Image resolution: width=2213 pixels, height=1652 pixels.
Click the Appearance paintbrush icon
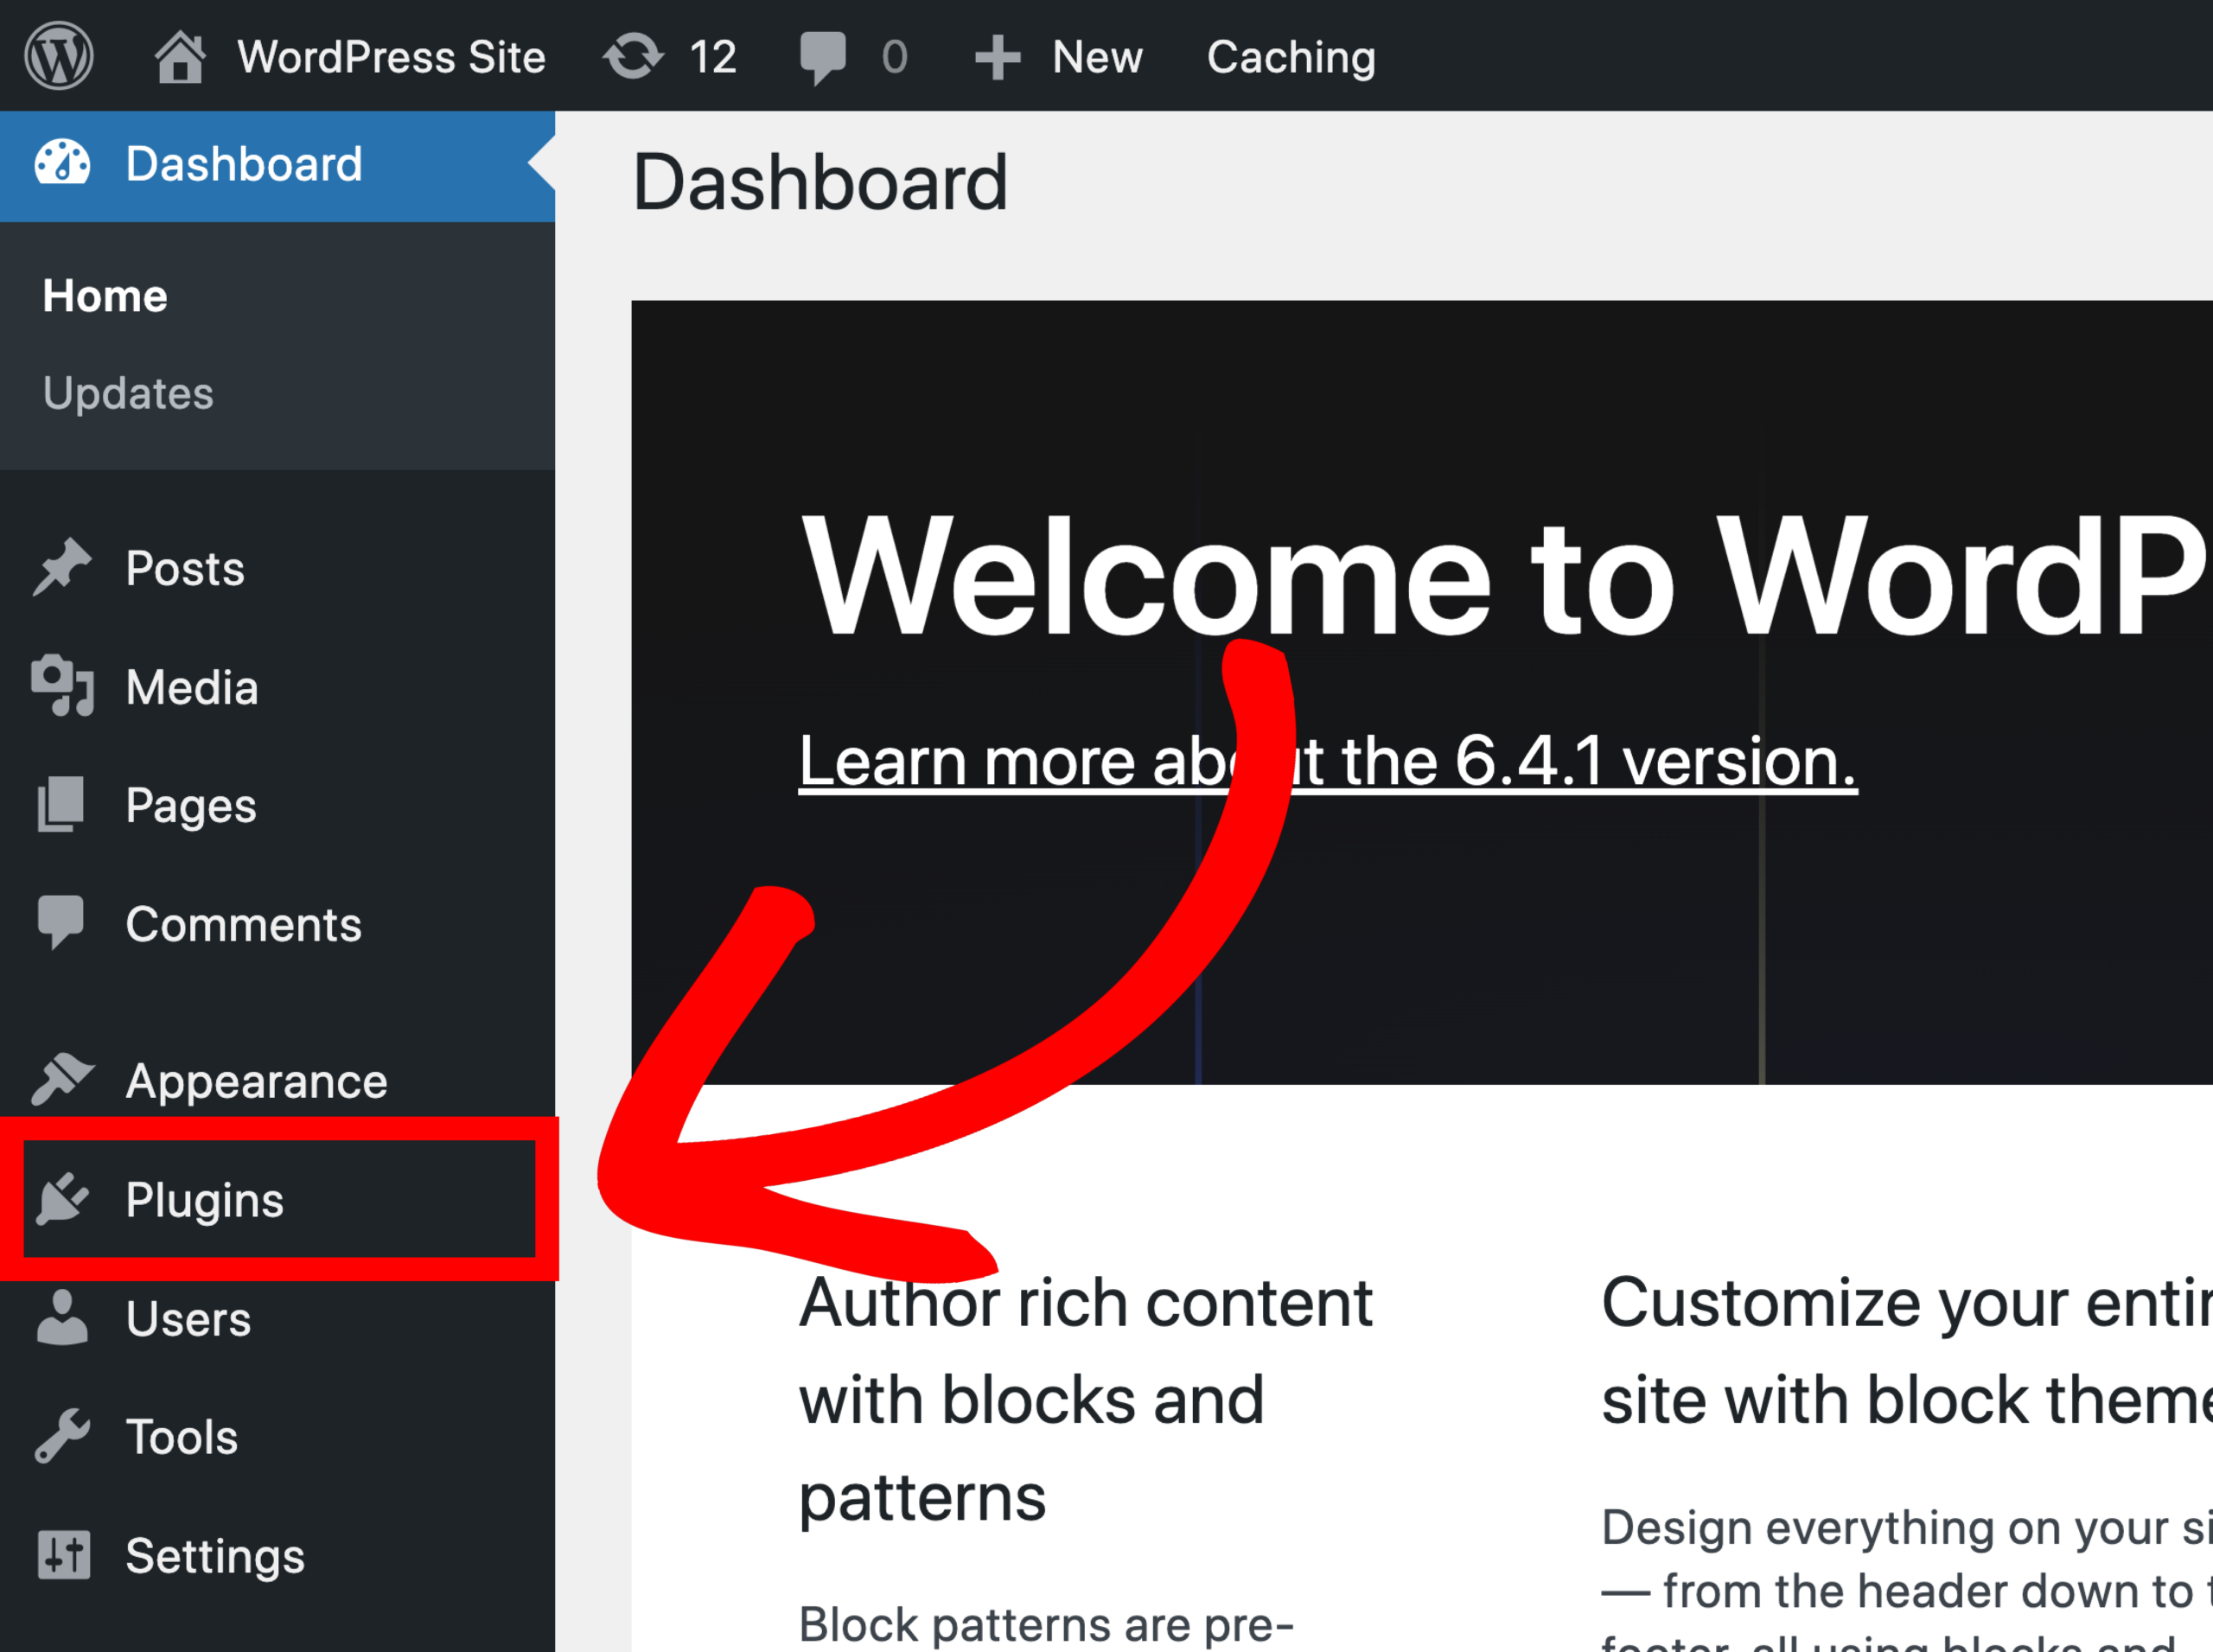pos(62,1079)
